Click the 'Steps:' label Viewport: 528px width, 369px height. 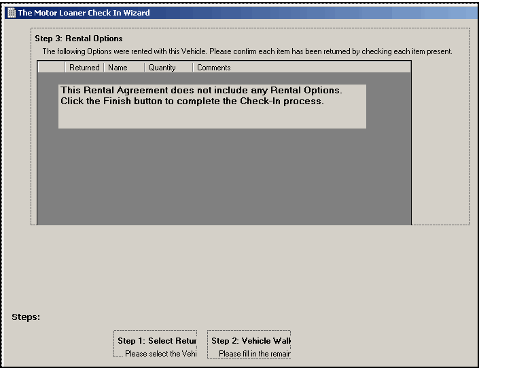(26, 317)
